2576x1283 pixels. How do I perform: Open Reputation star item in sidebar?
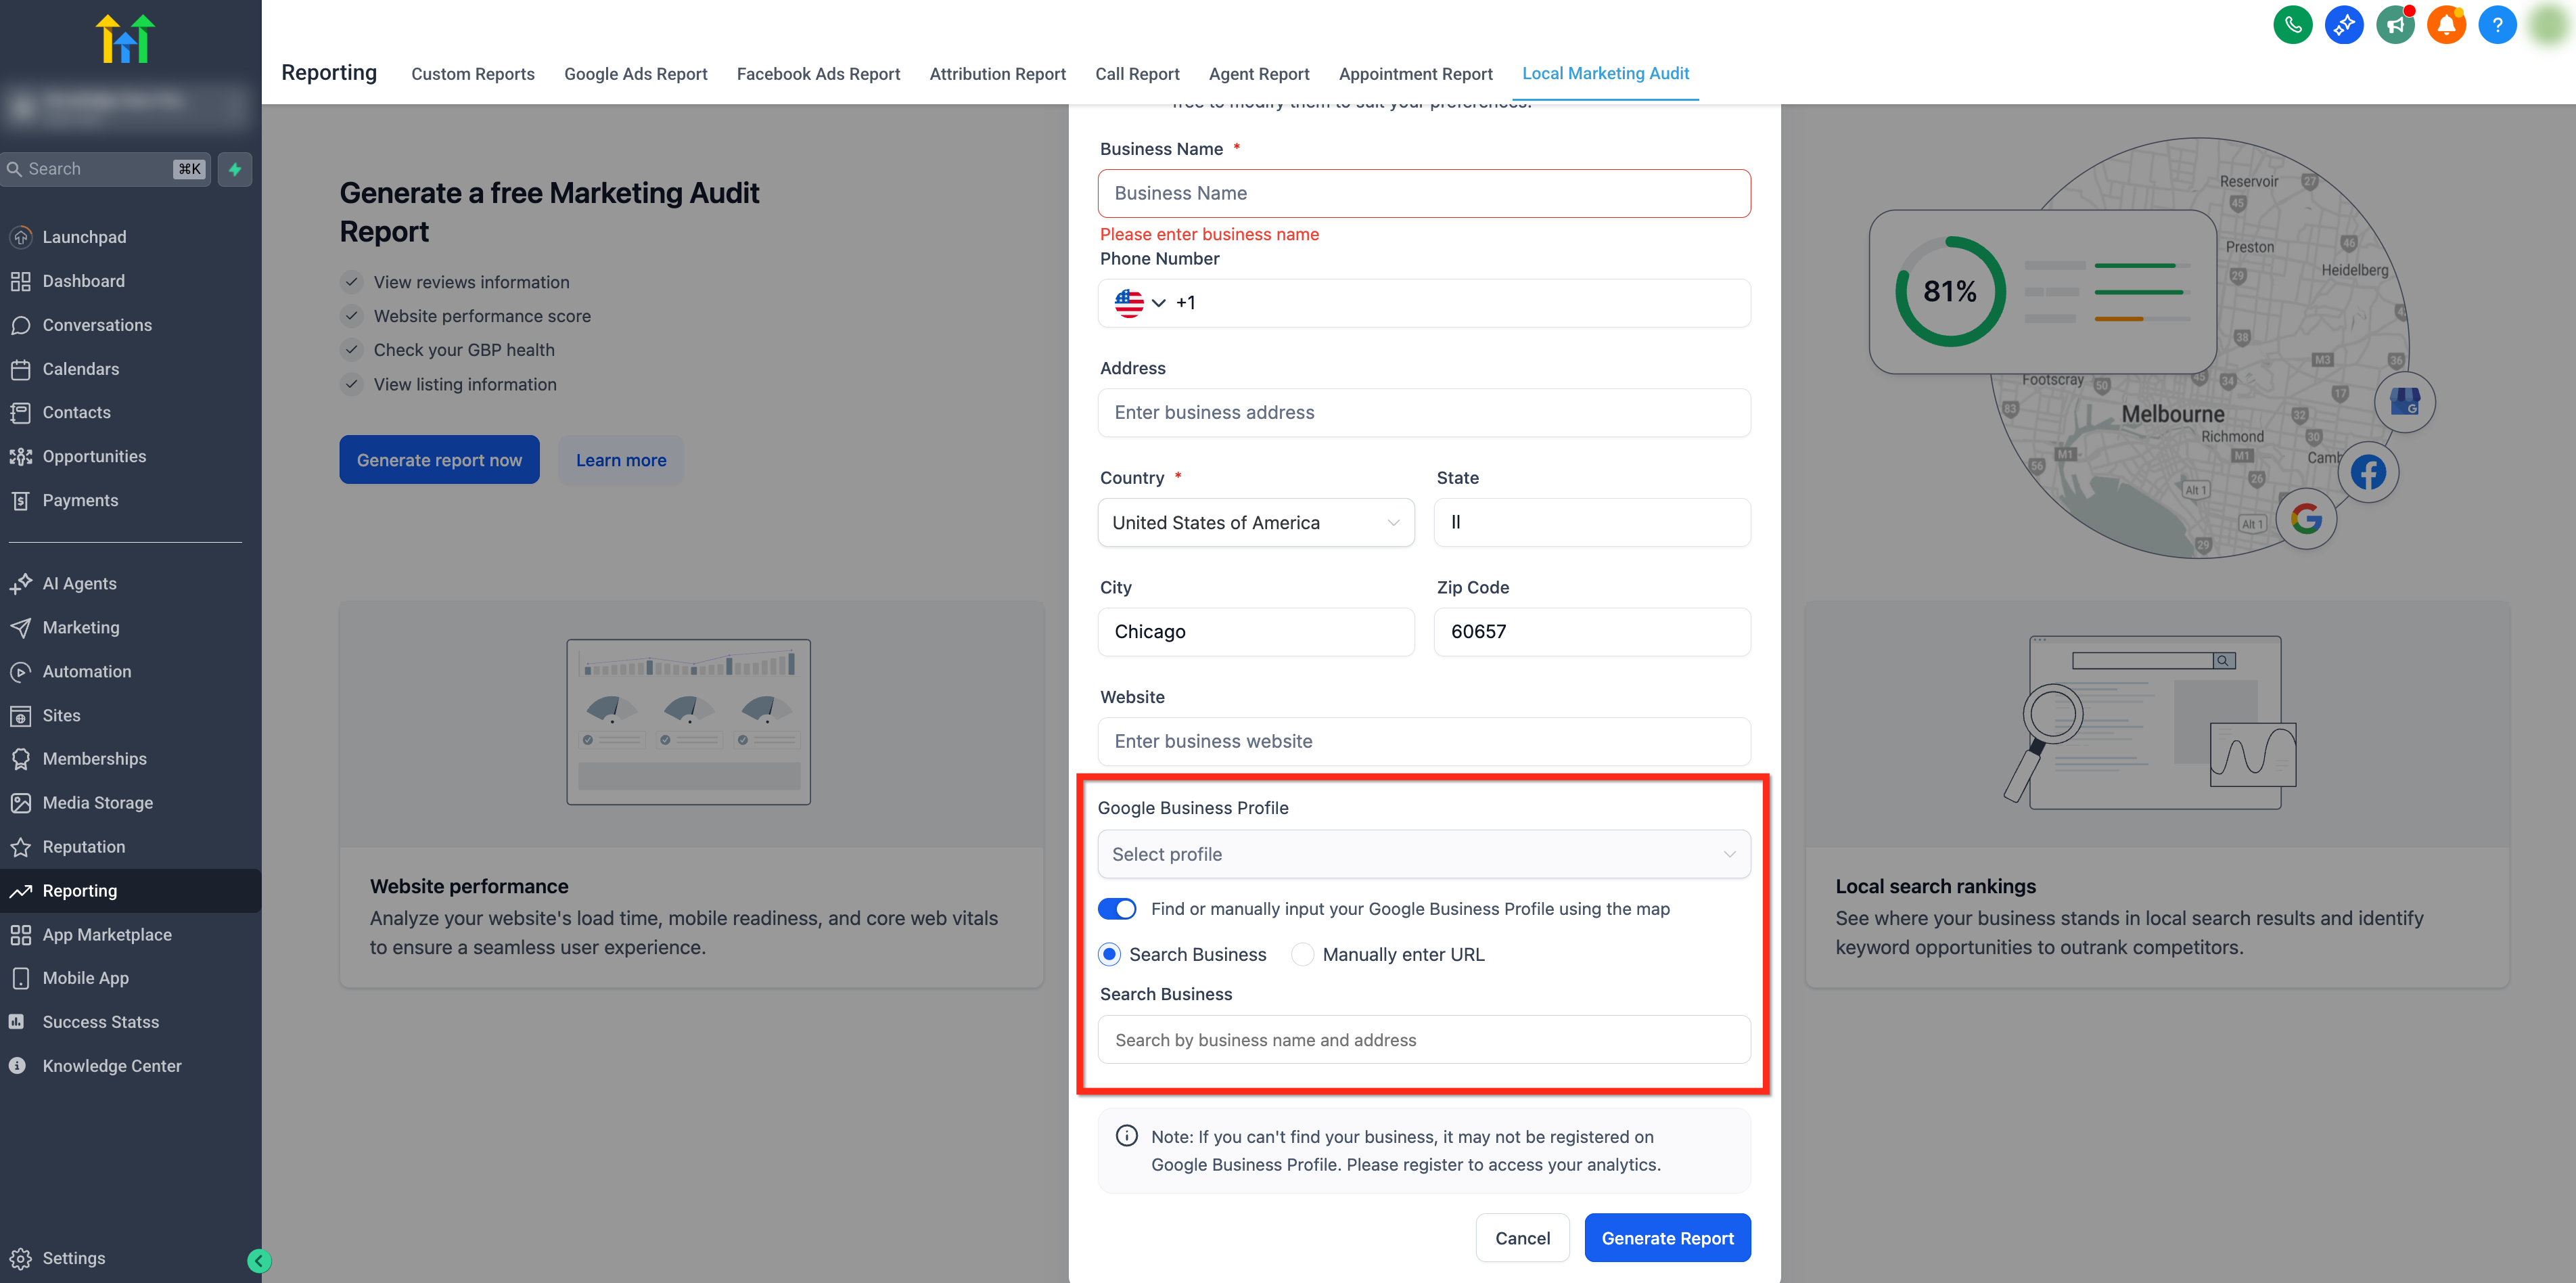(84, 846)
